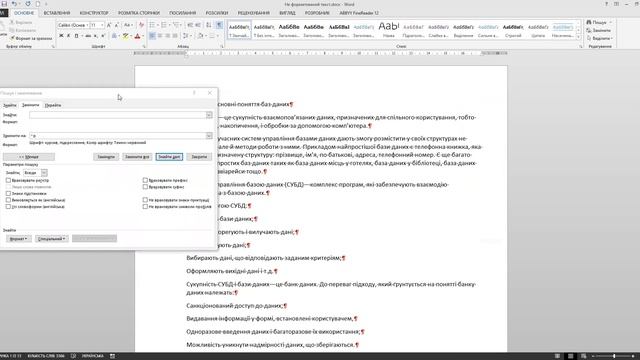Enable Враховувати префікс checkbox

[145, 180]
